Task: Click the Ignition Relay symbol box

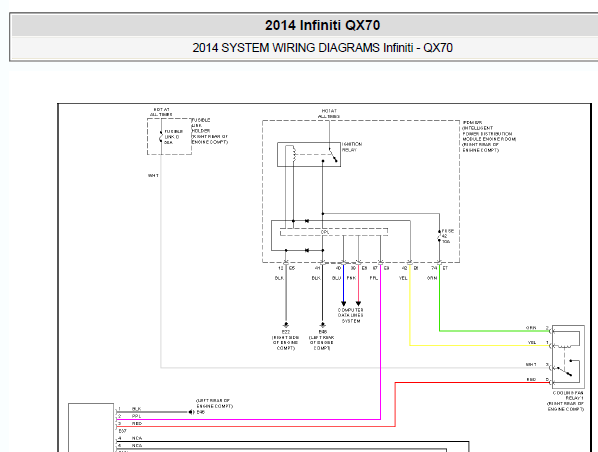Action: [x=309, y=154]
